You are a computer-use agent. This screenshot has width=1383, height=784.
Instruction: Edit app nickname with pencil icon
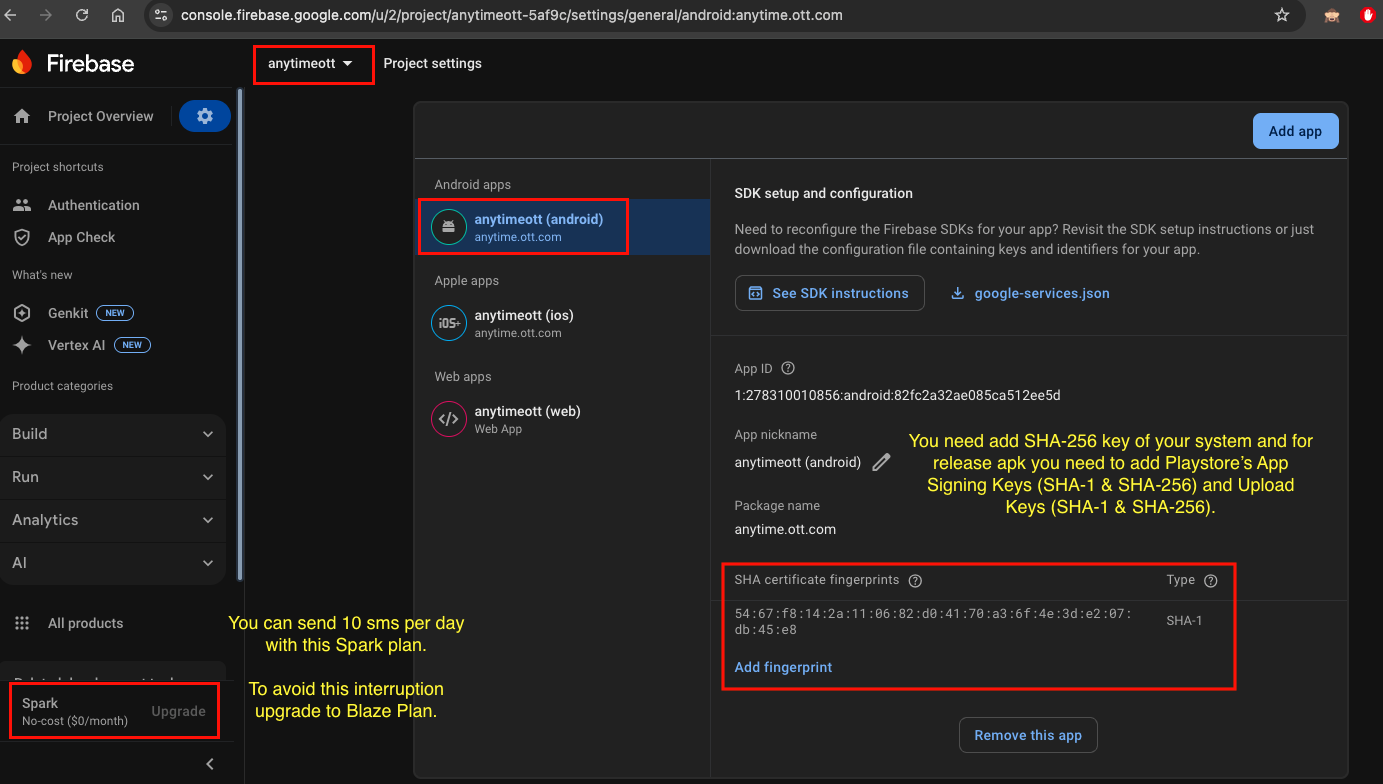881,462
